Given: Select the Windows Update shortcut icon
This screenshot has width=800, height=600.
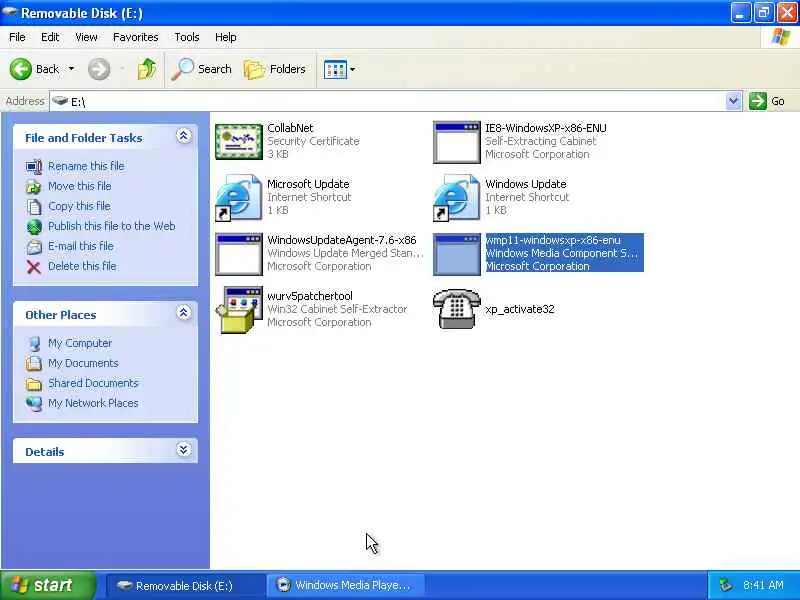Looking at the screenshot, I should tap(457, 198).
